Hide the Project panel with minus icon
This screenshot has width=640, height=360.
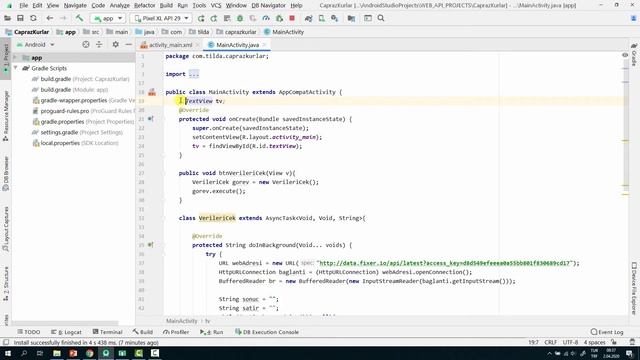129,44
